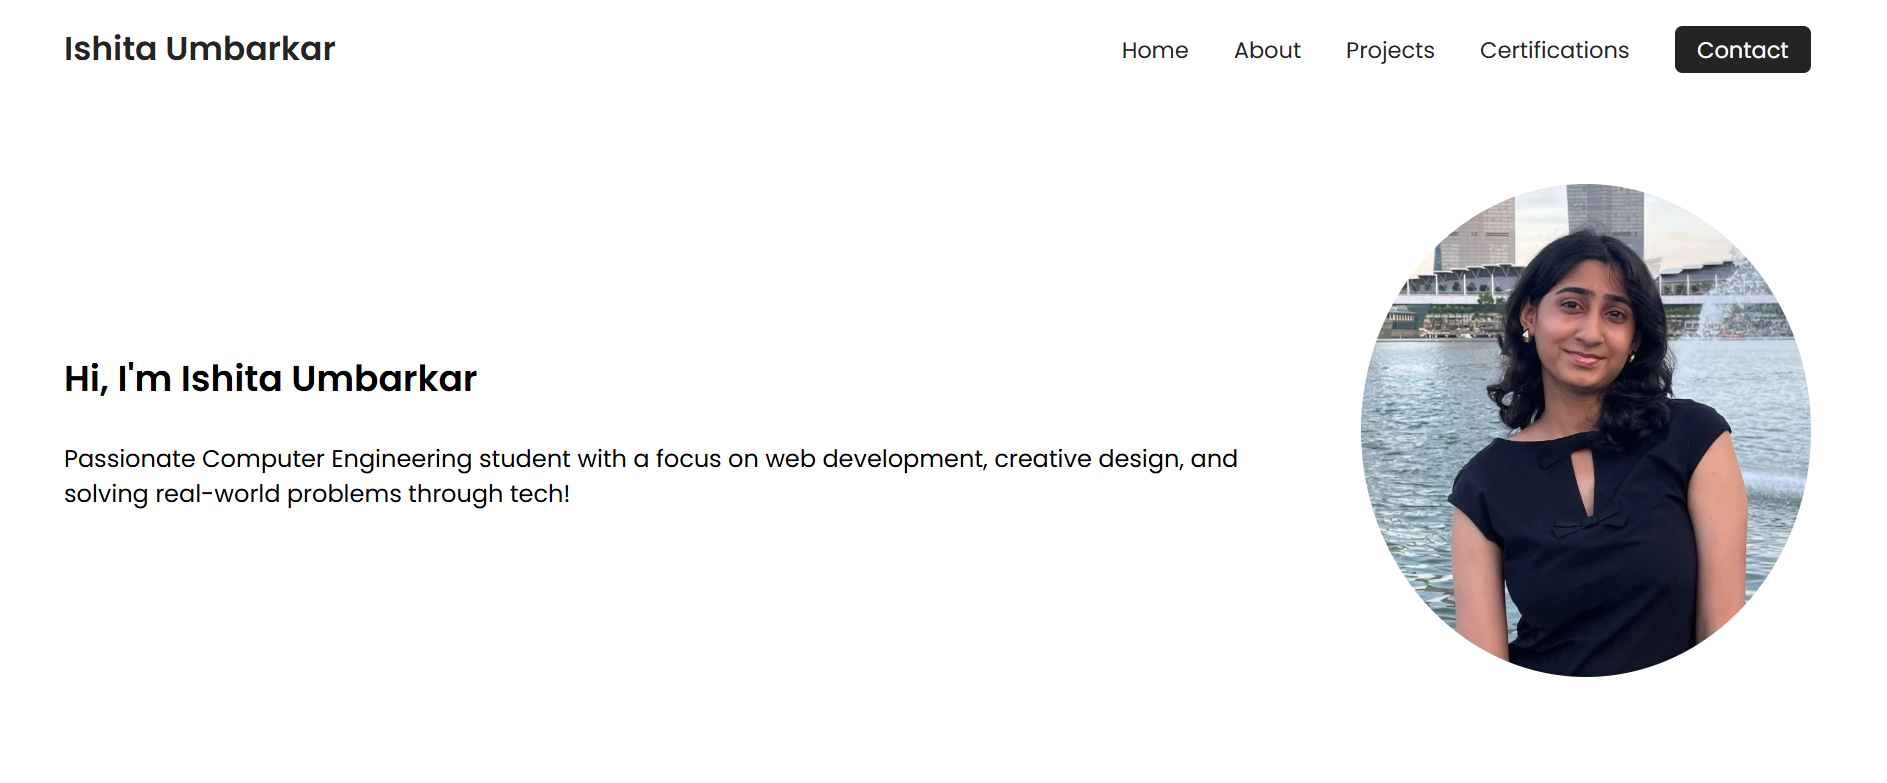
Task: Click the word student in the intro
Action: coord(524,459)
